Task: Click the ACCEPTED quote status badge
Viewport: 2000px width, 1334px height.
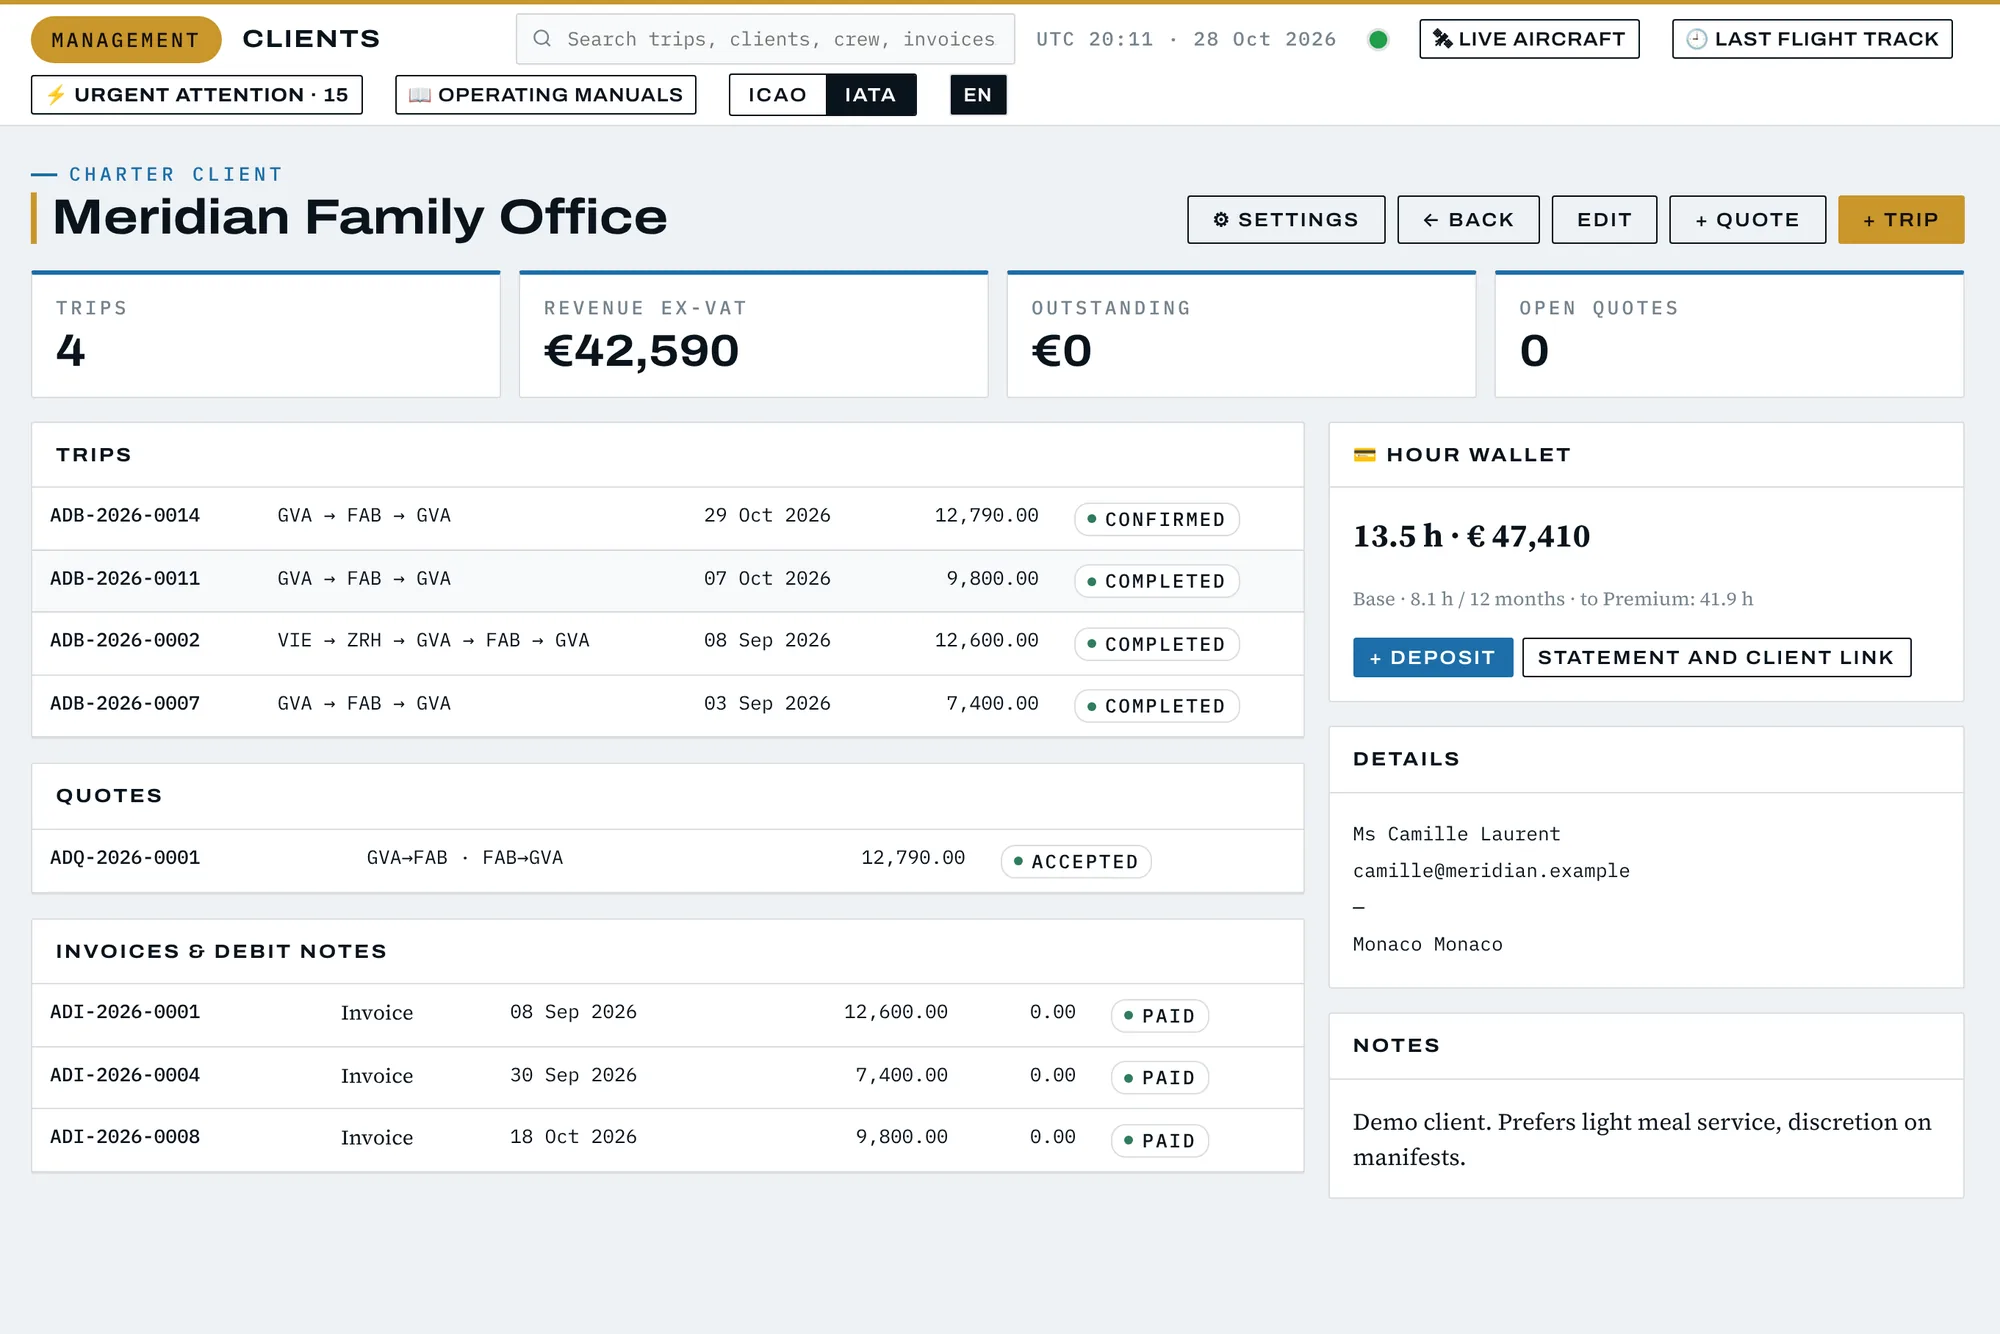Action: tap(1076, 861)
